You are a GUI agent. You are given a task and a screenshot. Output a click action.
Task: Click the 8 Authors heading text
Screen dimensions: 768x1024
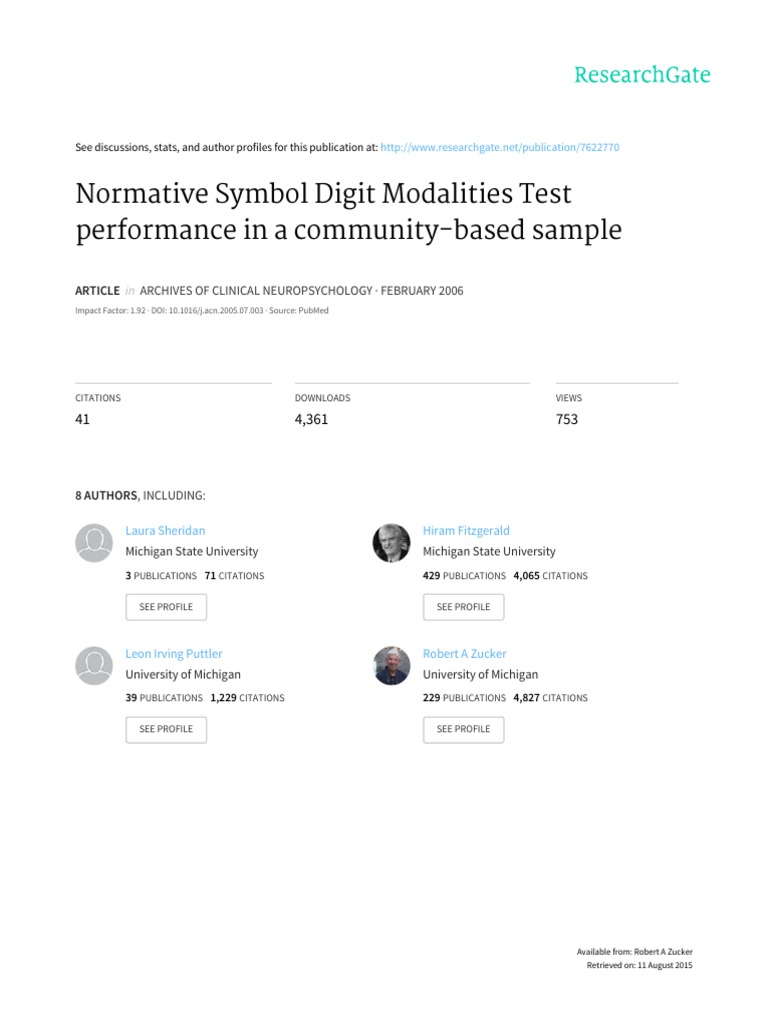coord(141,495)
